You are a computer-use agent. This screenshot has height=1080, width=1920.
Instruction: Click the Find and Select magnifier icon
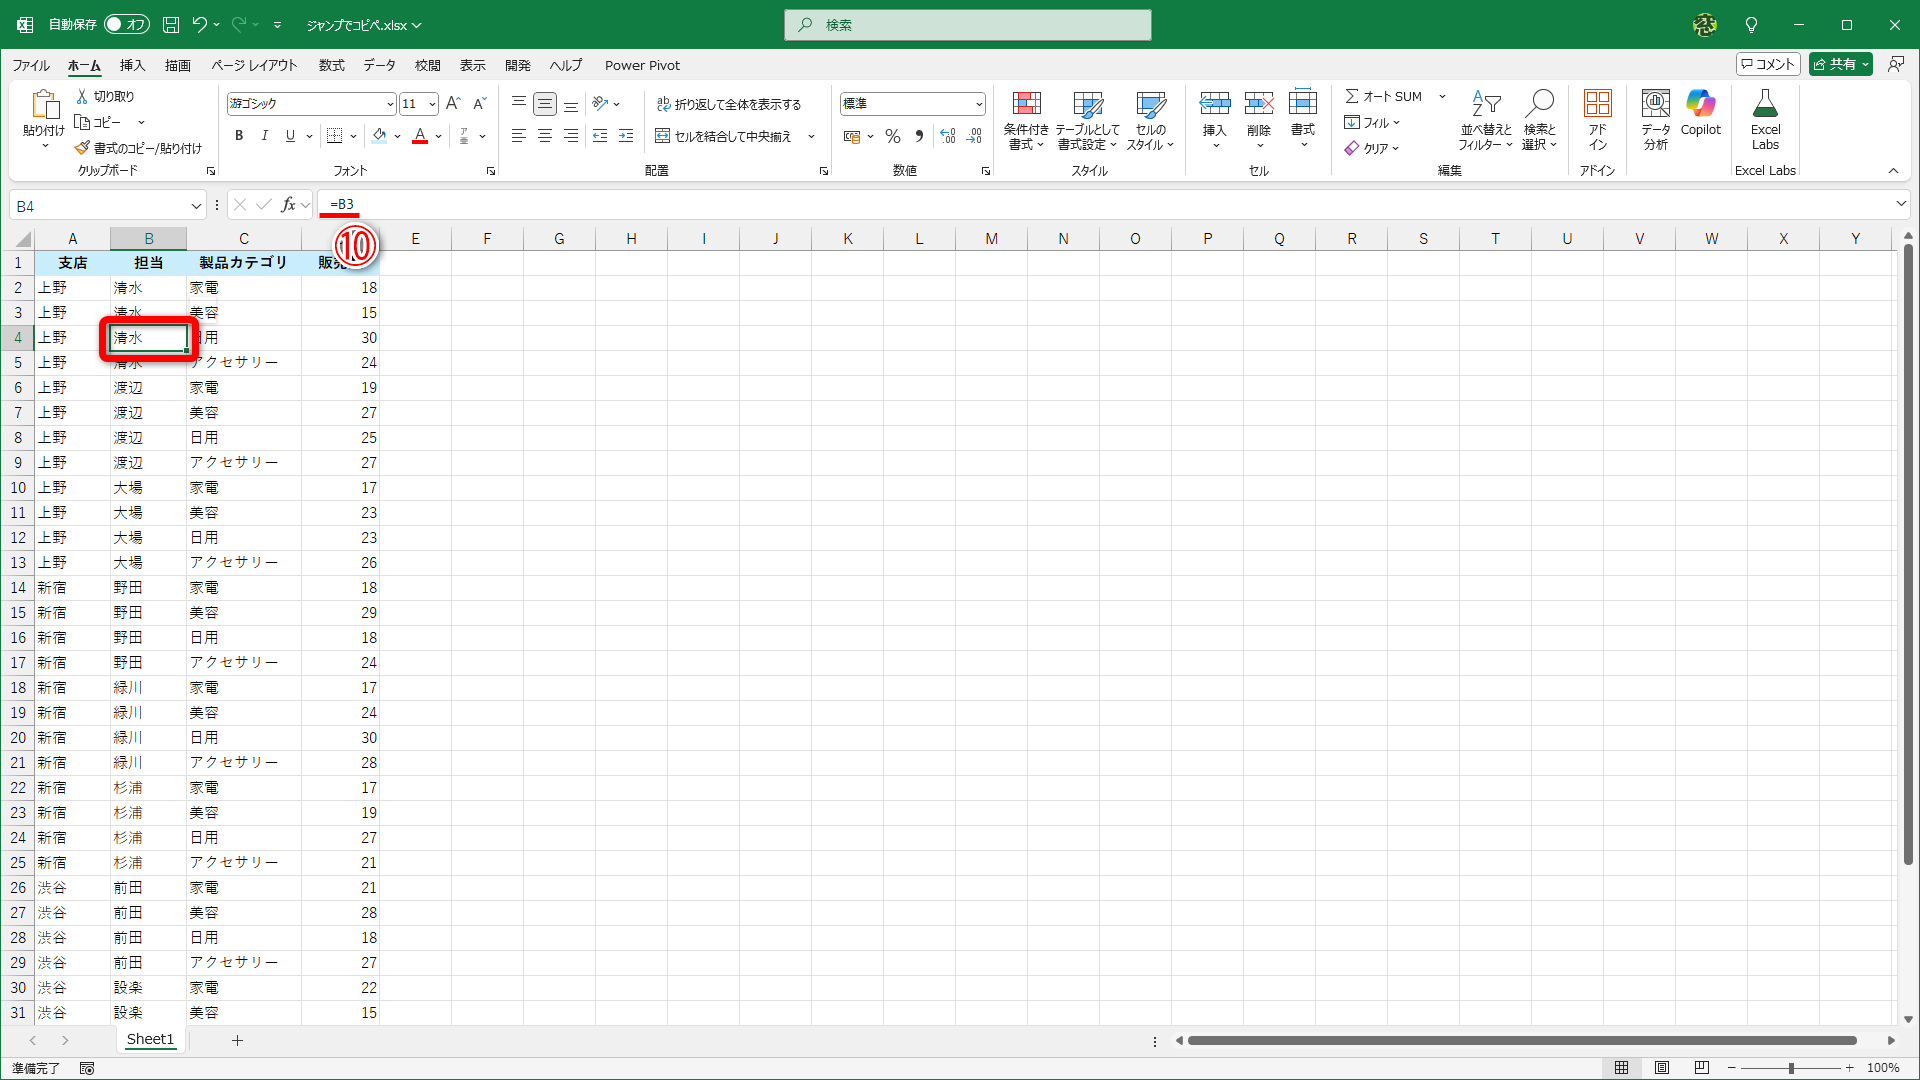[x=1540, y=103]
